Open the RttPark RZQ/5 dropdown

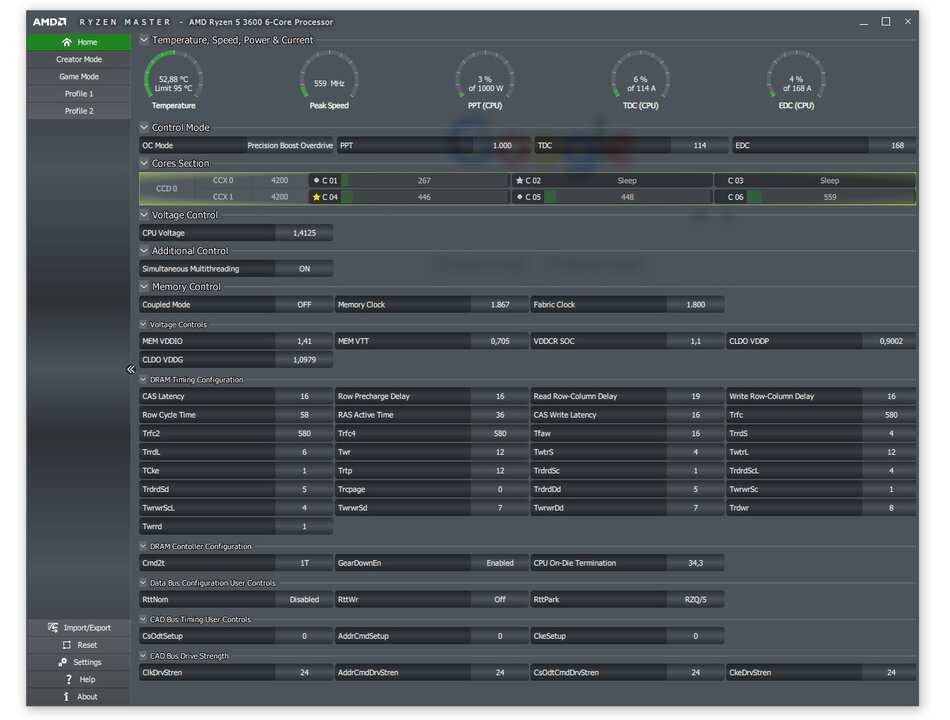coord(696,599)
